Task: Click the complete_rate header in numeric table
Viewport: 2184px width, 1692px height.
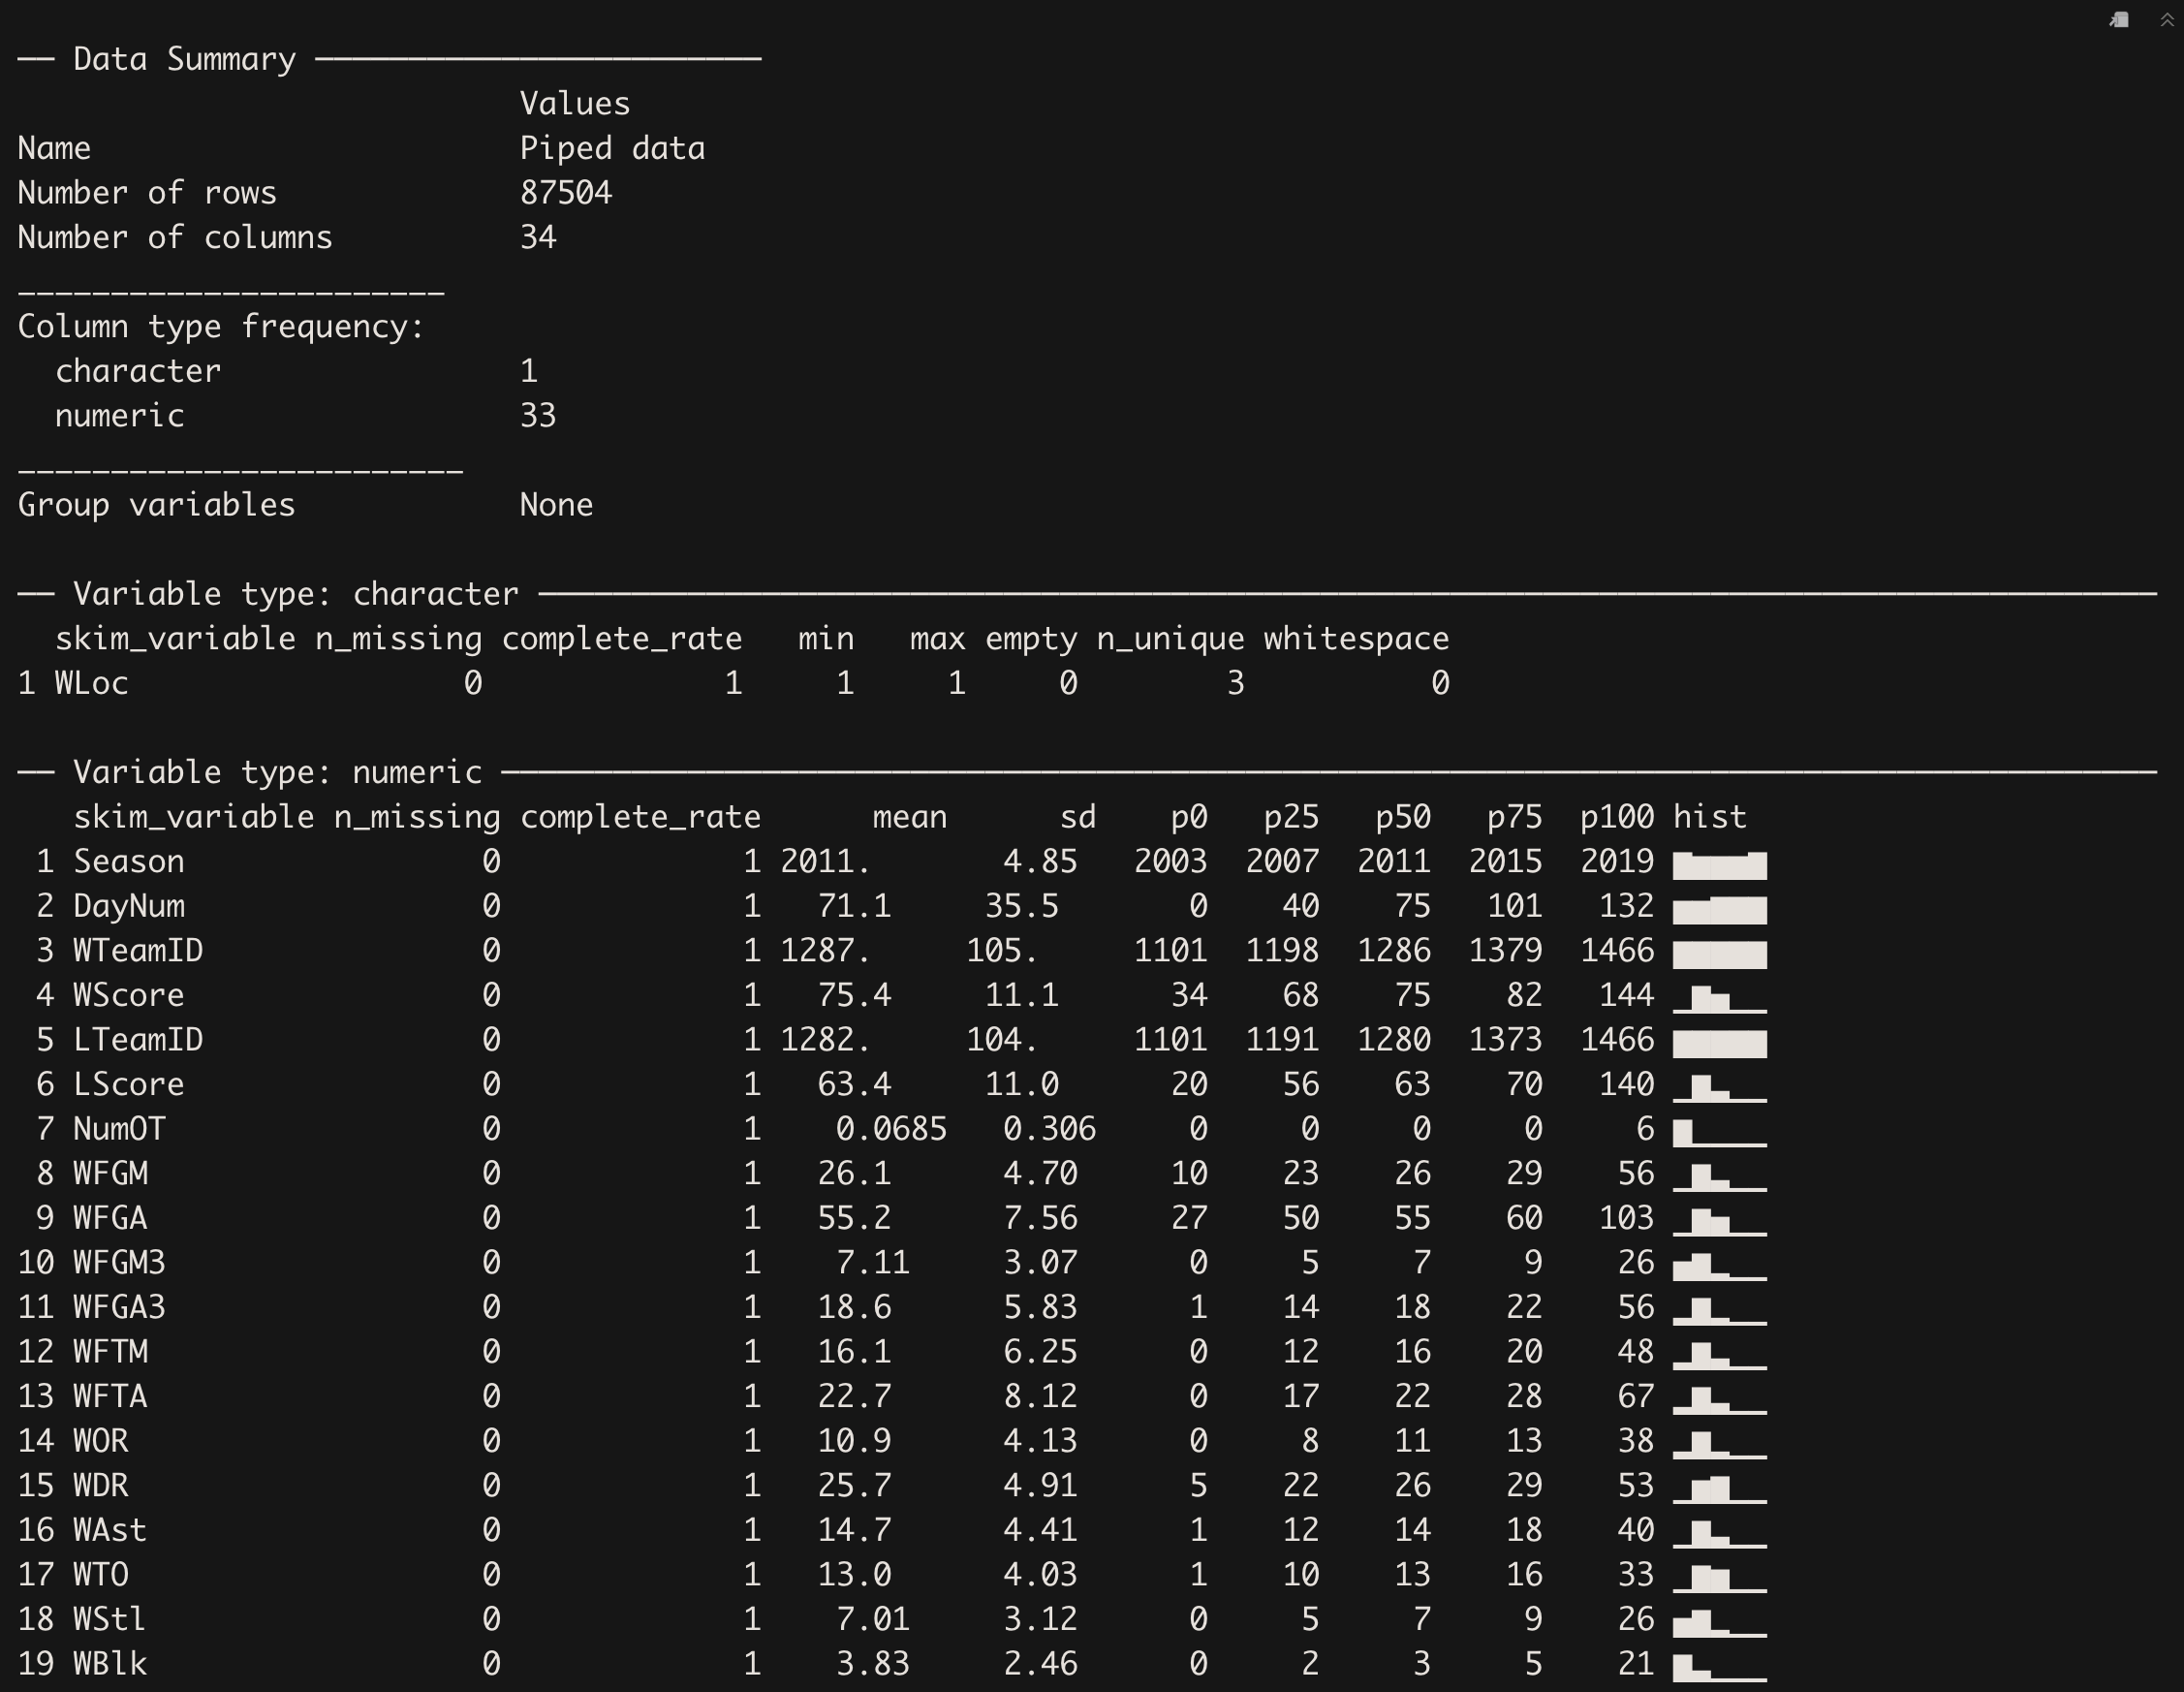Action: pyautogui.click(x=640, y=817)
